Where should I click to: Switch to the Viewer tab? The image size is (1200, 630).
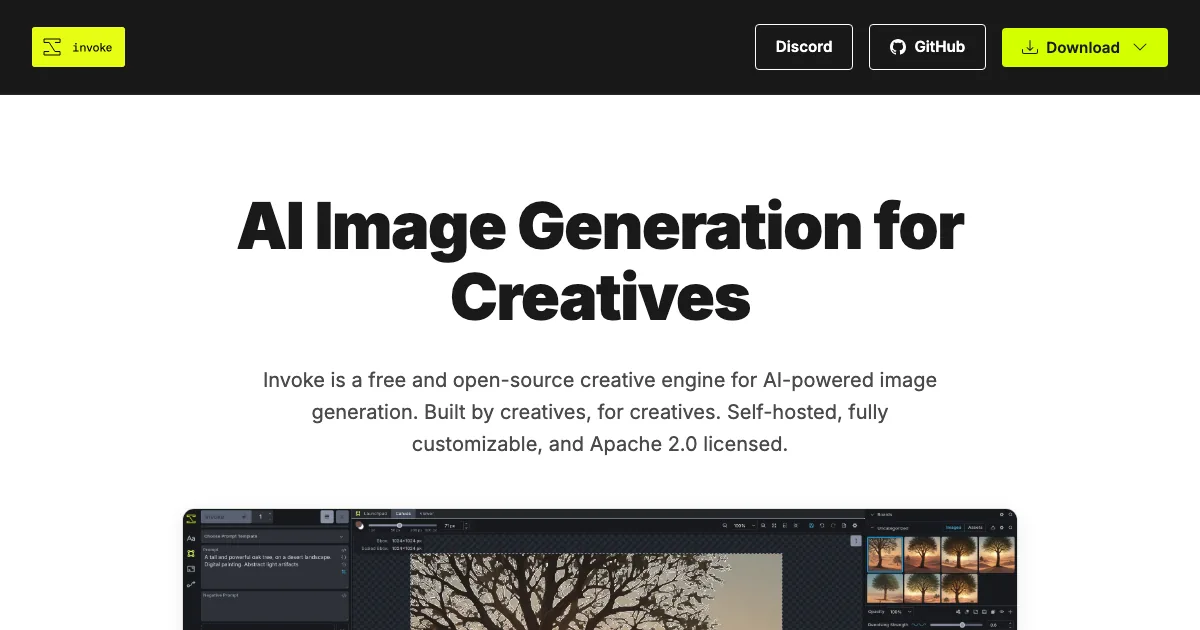pos(426,513)
